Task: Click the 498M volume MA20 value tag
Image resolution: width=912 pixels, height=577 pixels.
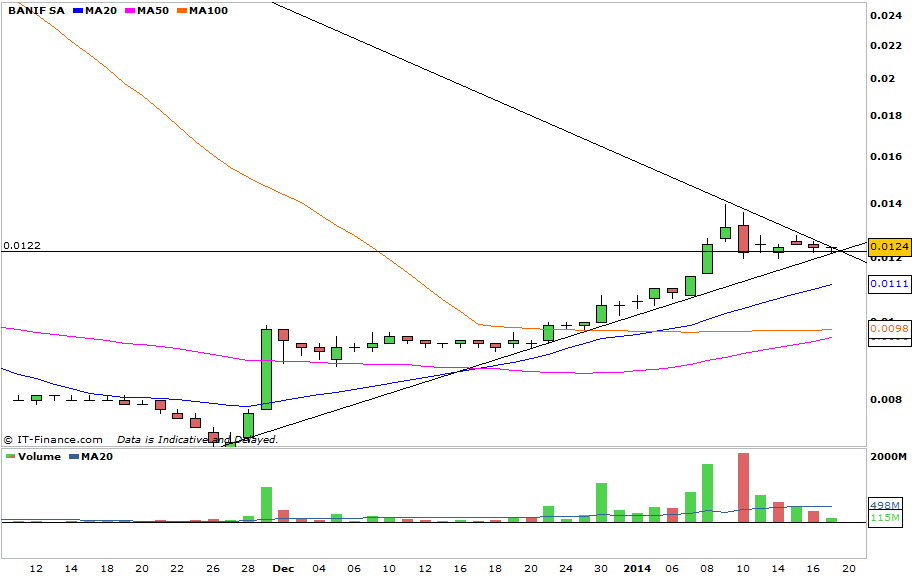Action: pyautogui.click(x=885, y=505)
